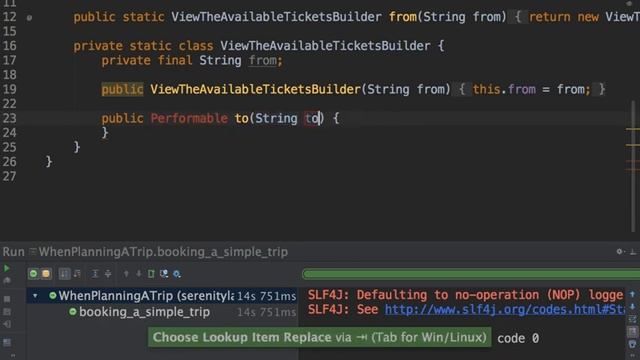This screenshot has height=360, width=640.
Task: Click 'code 0' text in console
Action: click(518, 338)
